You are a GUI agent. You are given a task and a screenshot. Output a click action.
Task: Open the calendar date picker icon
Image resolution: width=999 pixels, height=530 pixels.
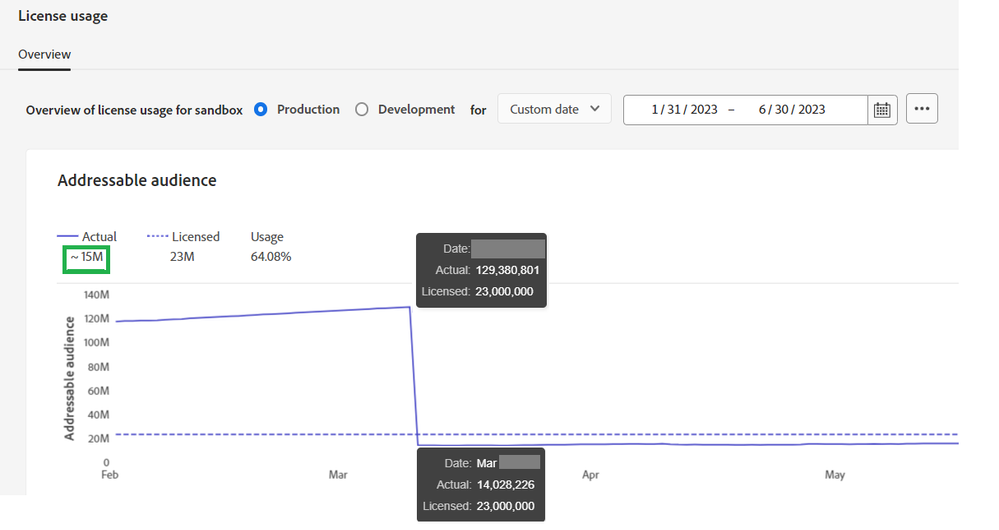(882, 110)
